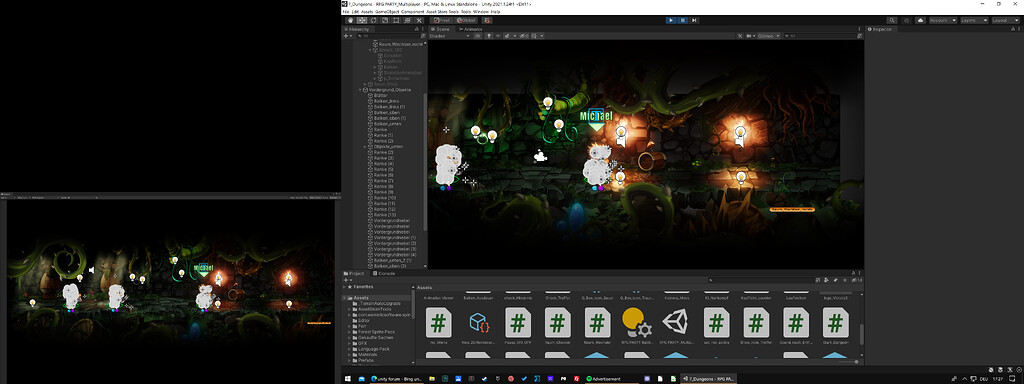The image size is (1024, 384).
Task: Open the global search magnifier icon
Action: coord(892,20)
